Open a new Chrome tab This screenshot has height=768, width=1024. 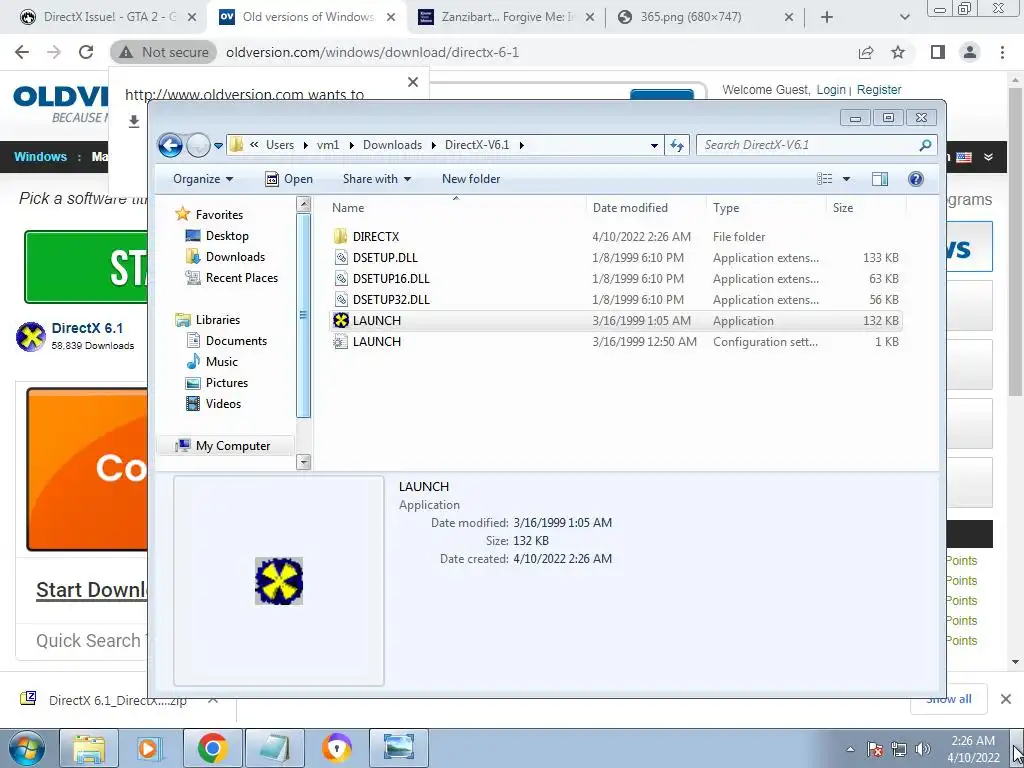(x=827, y=17)
